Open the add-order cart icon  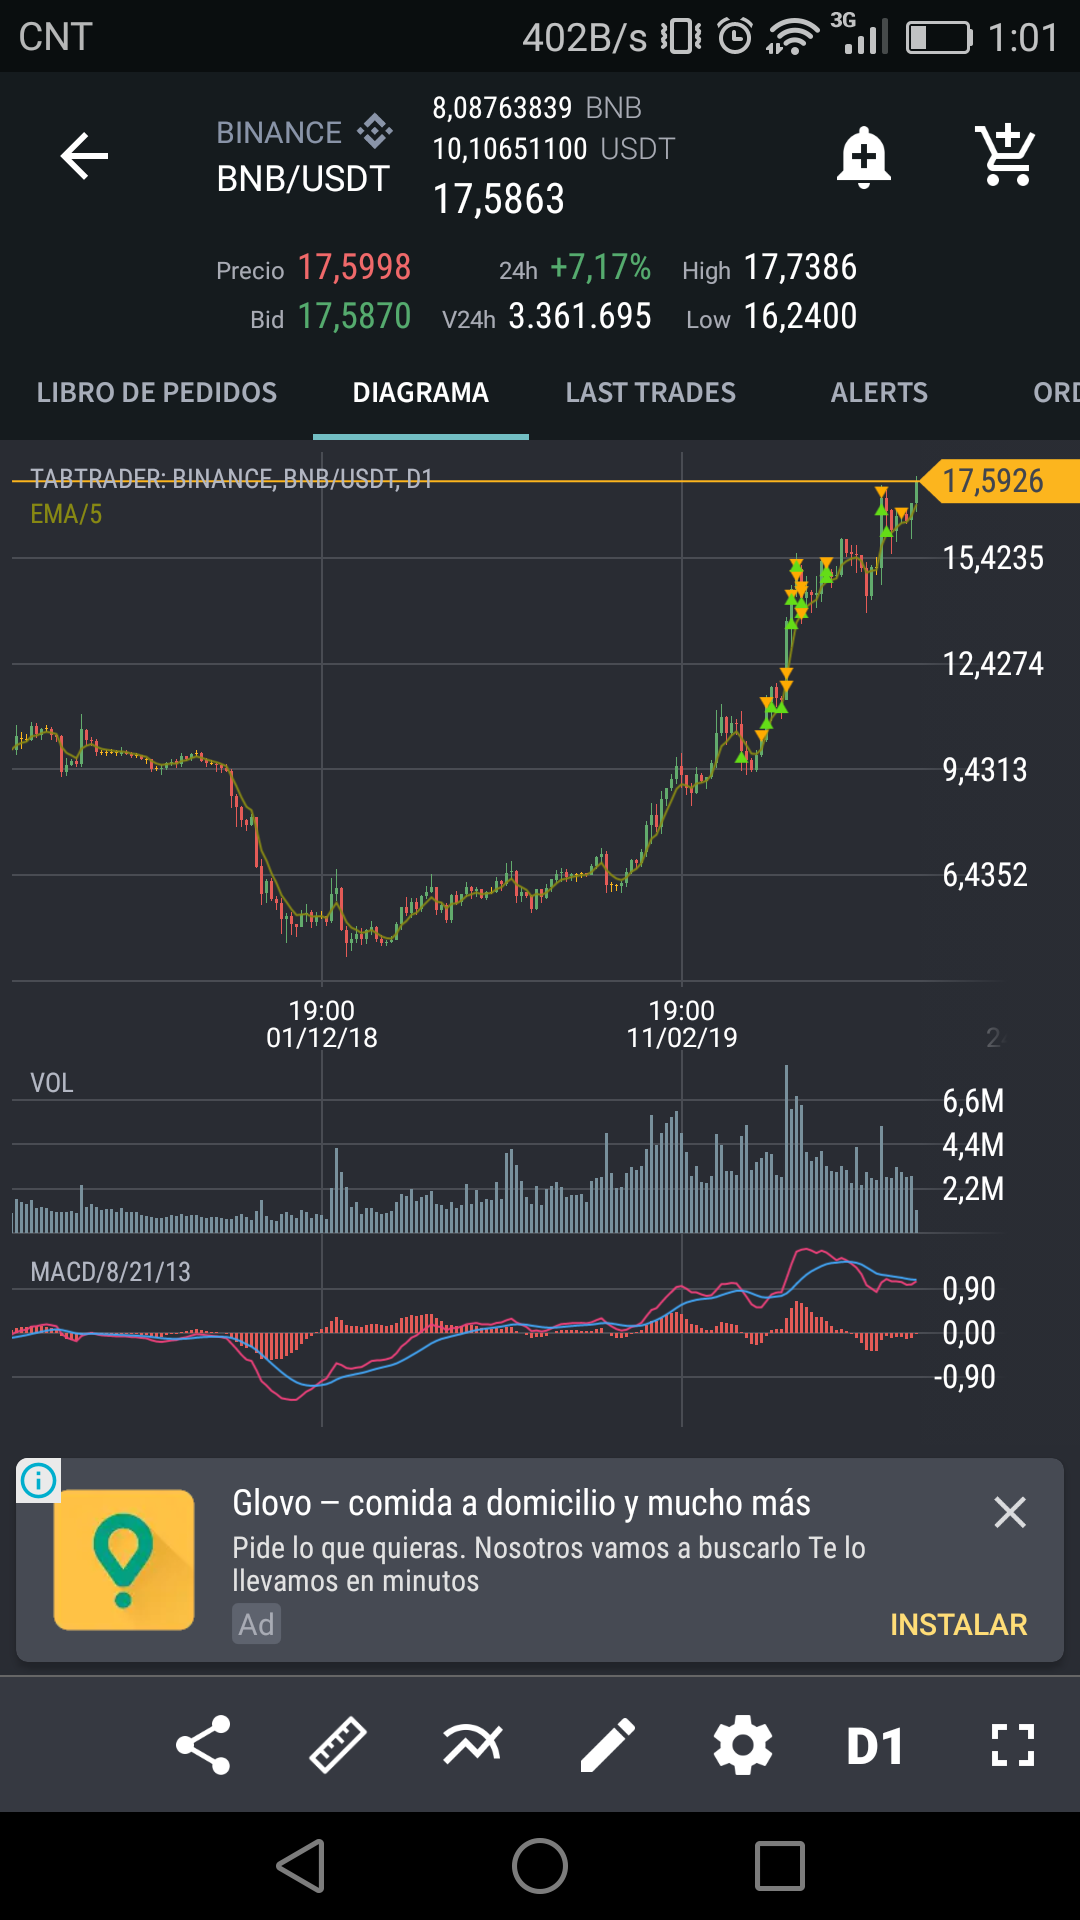click(1006, 156)
